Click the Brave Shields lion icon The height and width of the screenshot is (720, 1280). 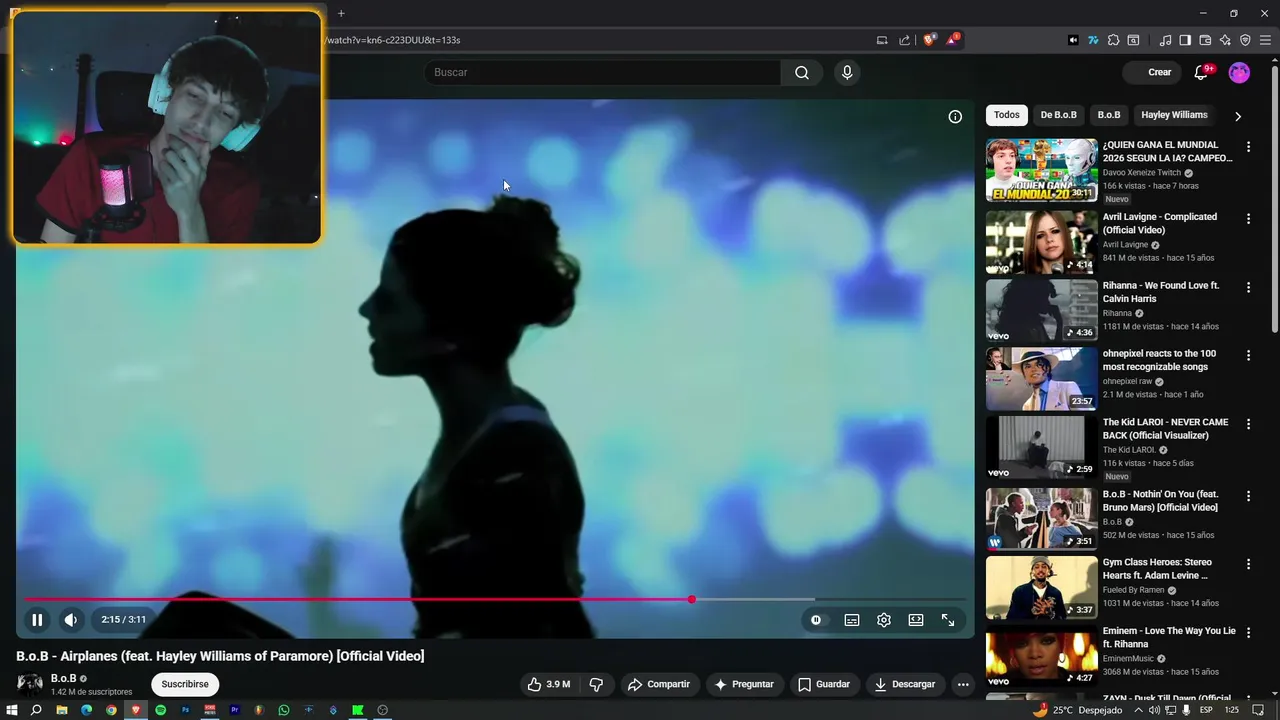click(x=929, y=40)
